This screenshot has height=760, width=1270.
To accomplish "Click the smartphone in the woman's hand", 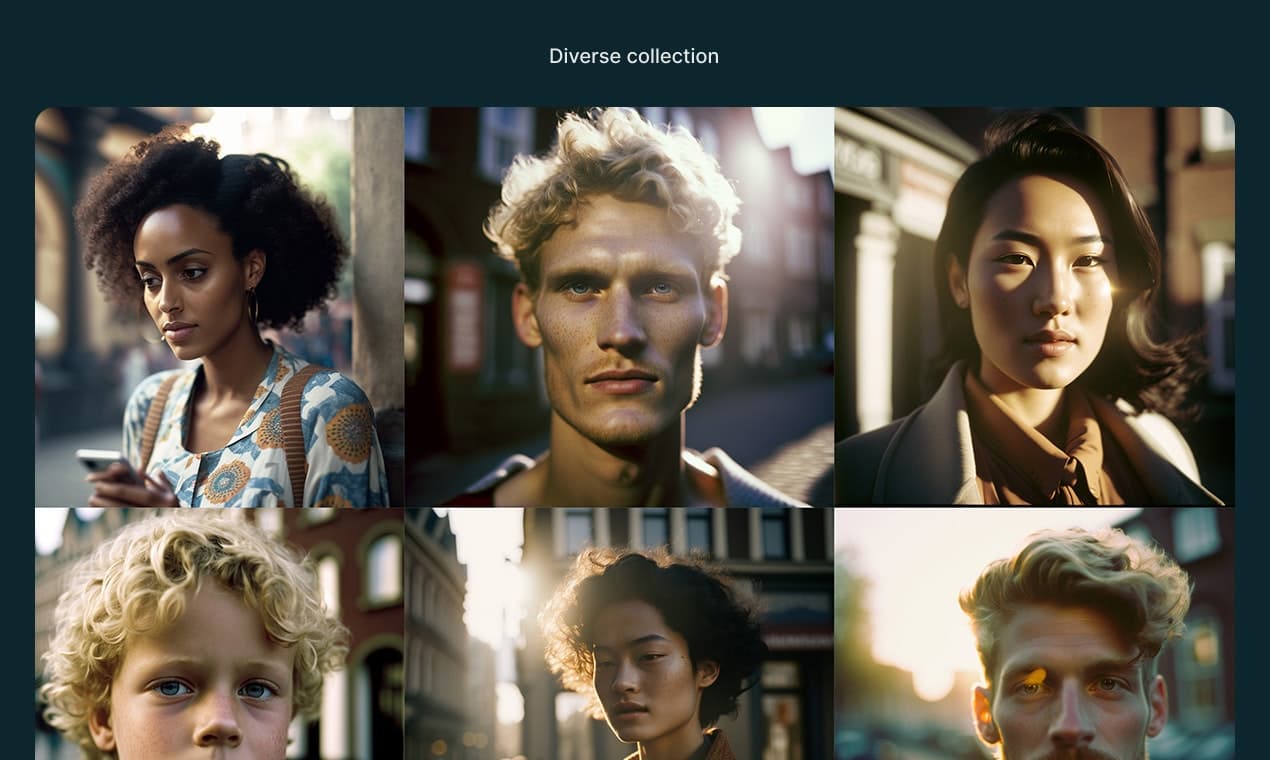I will coord(100,461).
